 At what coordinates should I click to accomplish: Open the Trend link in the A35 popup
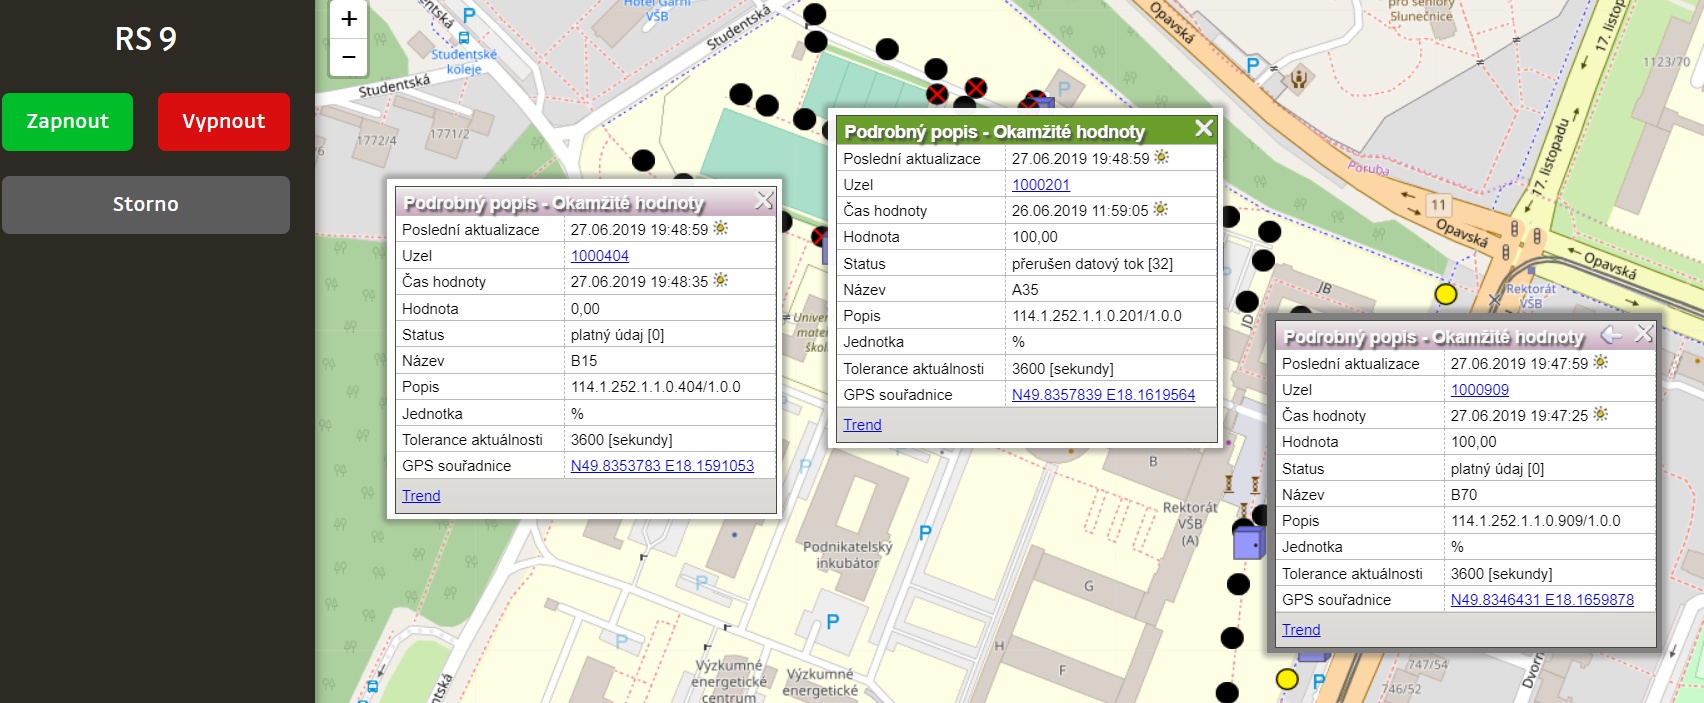click(862, 425)
